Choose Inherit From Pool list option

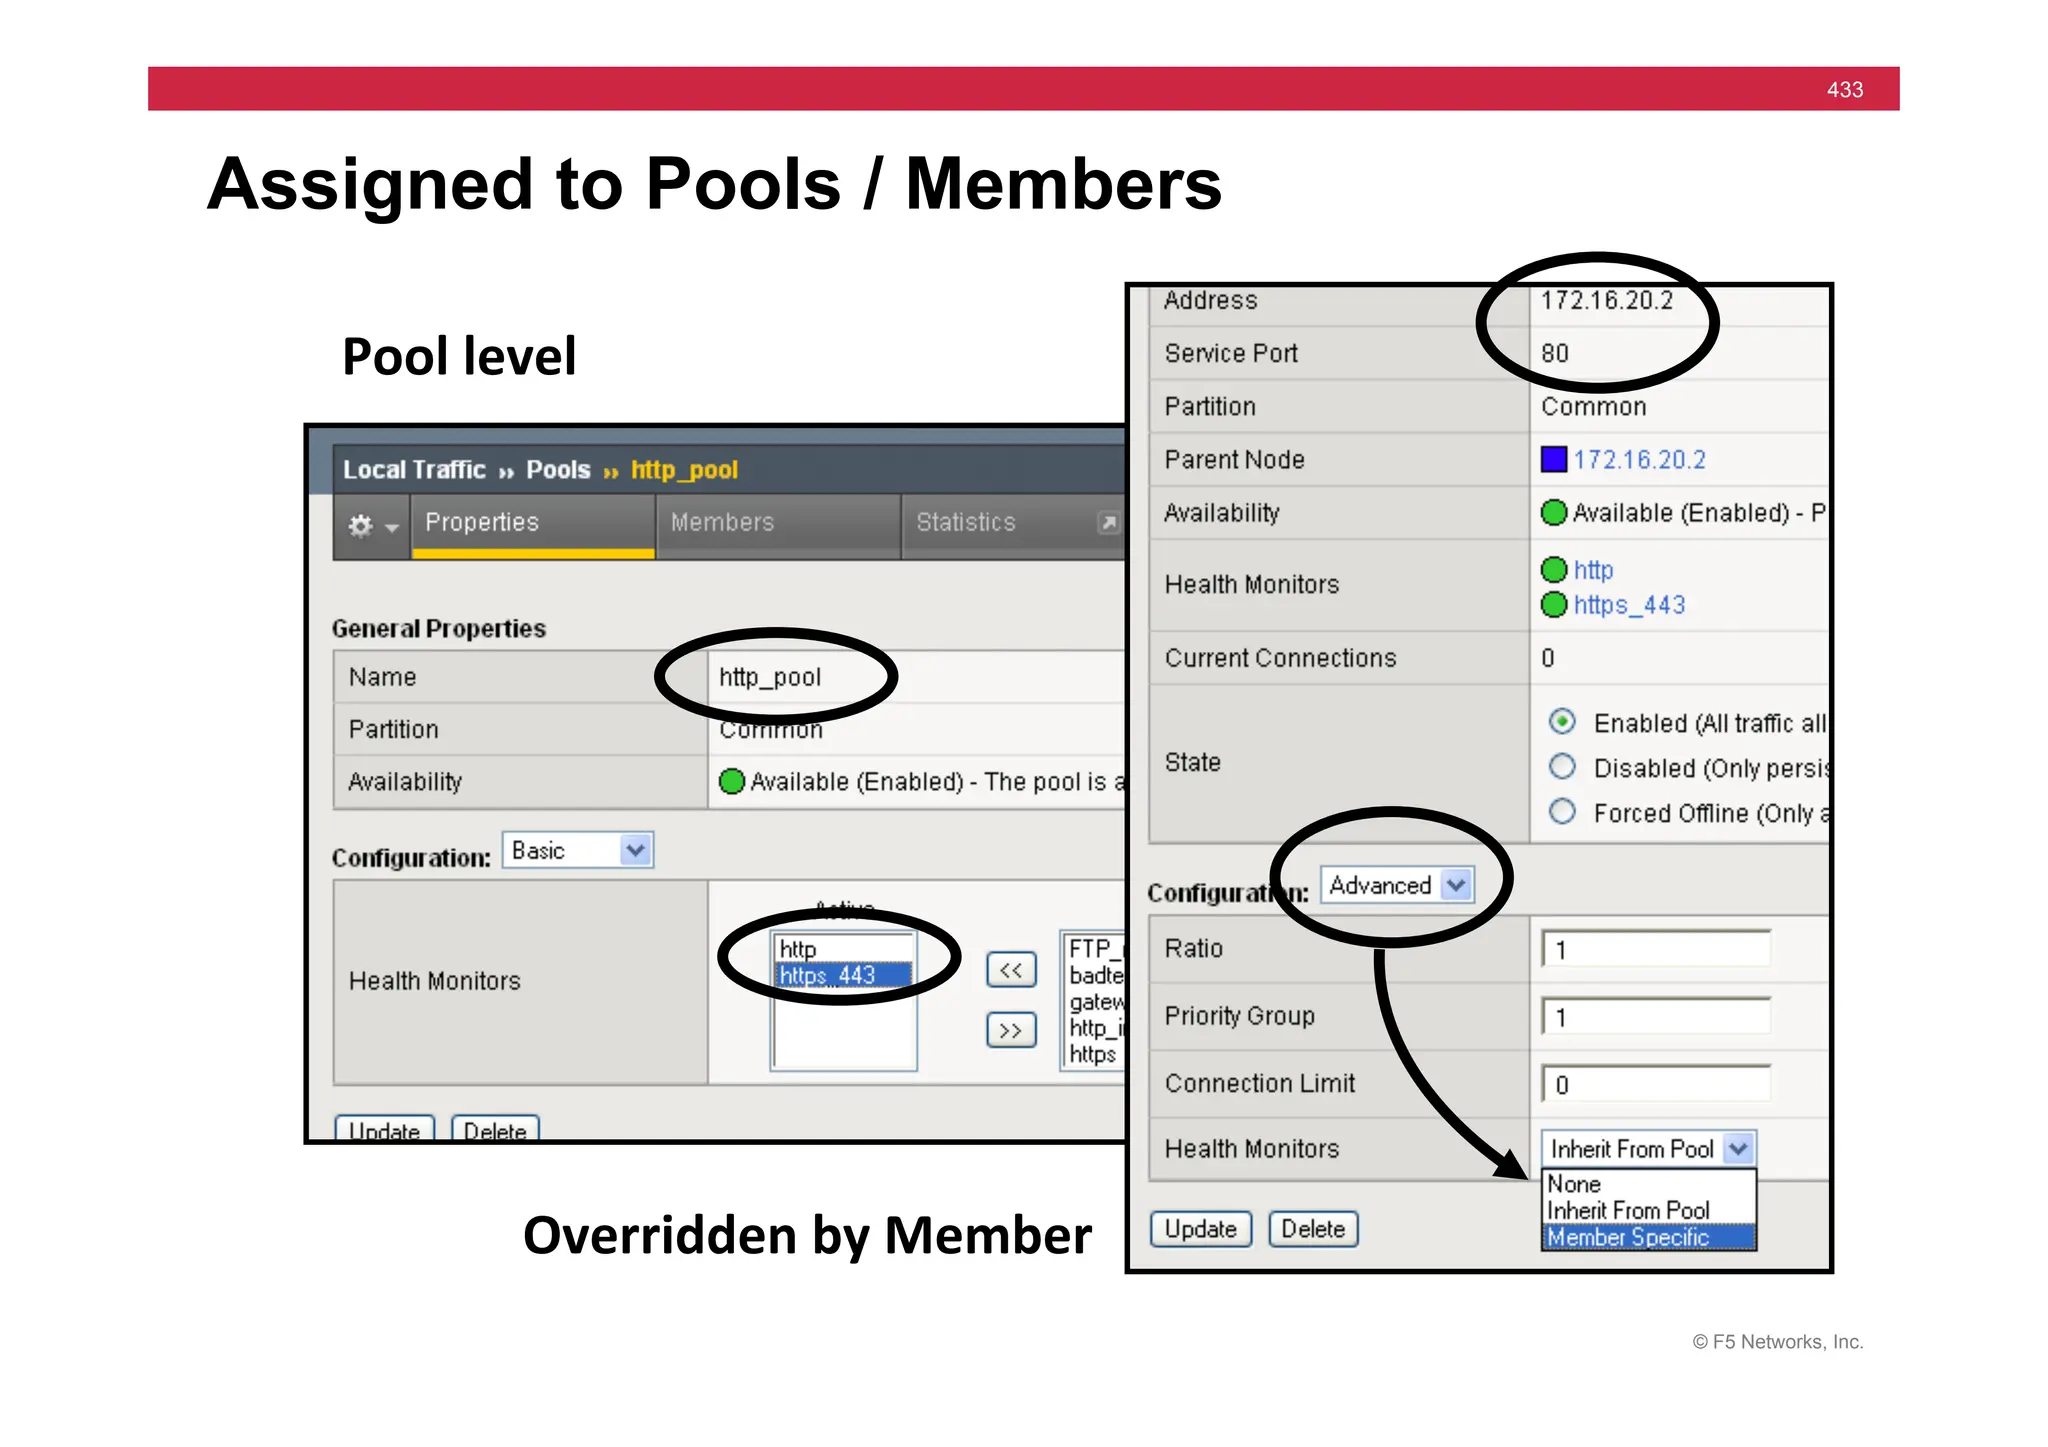pyautogui.click(x=1648, y=1210)
